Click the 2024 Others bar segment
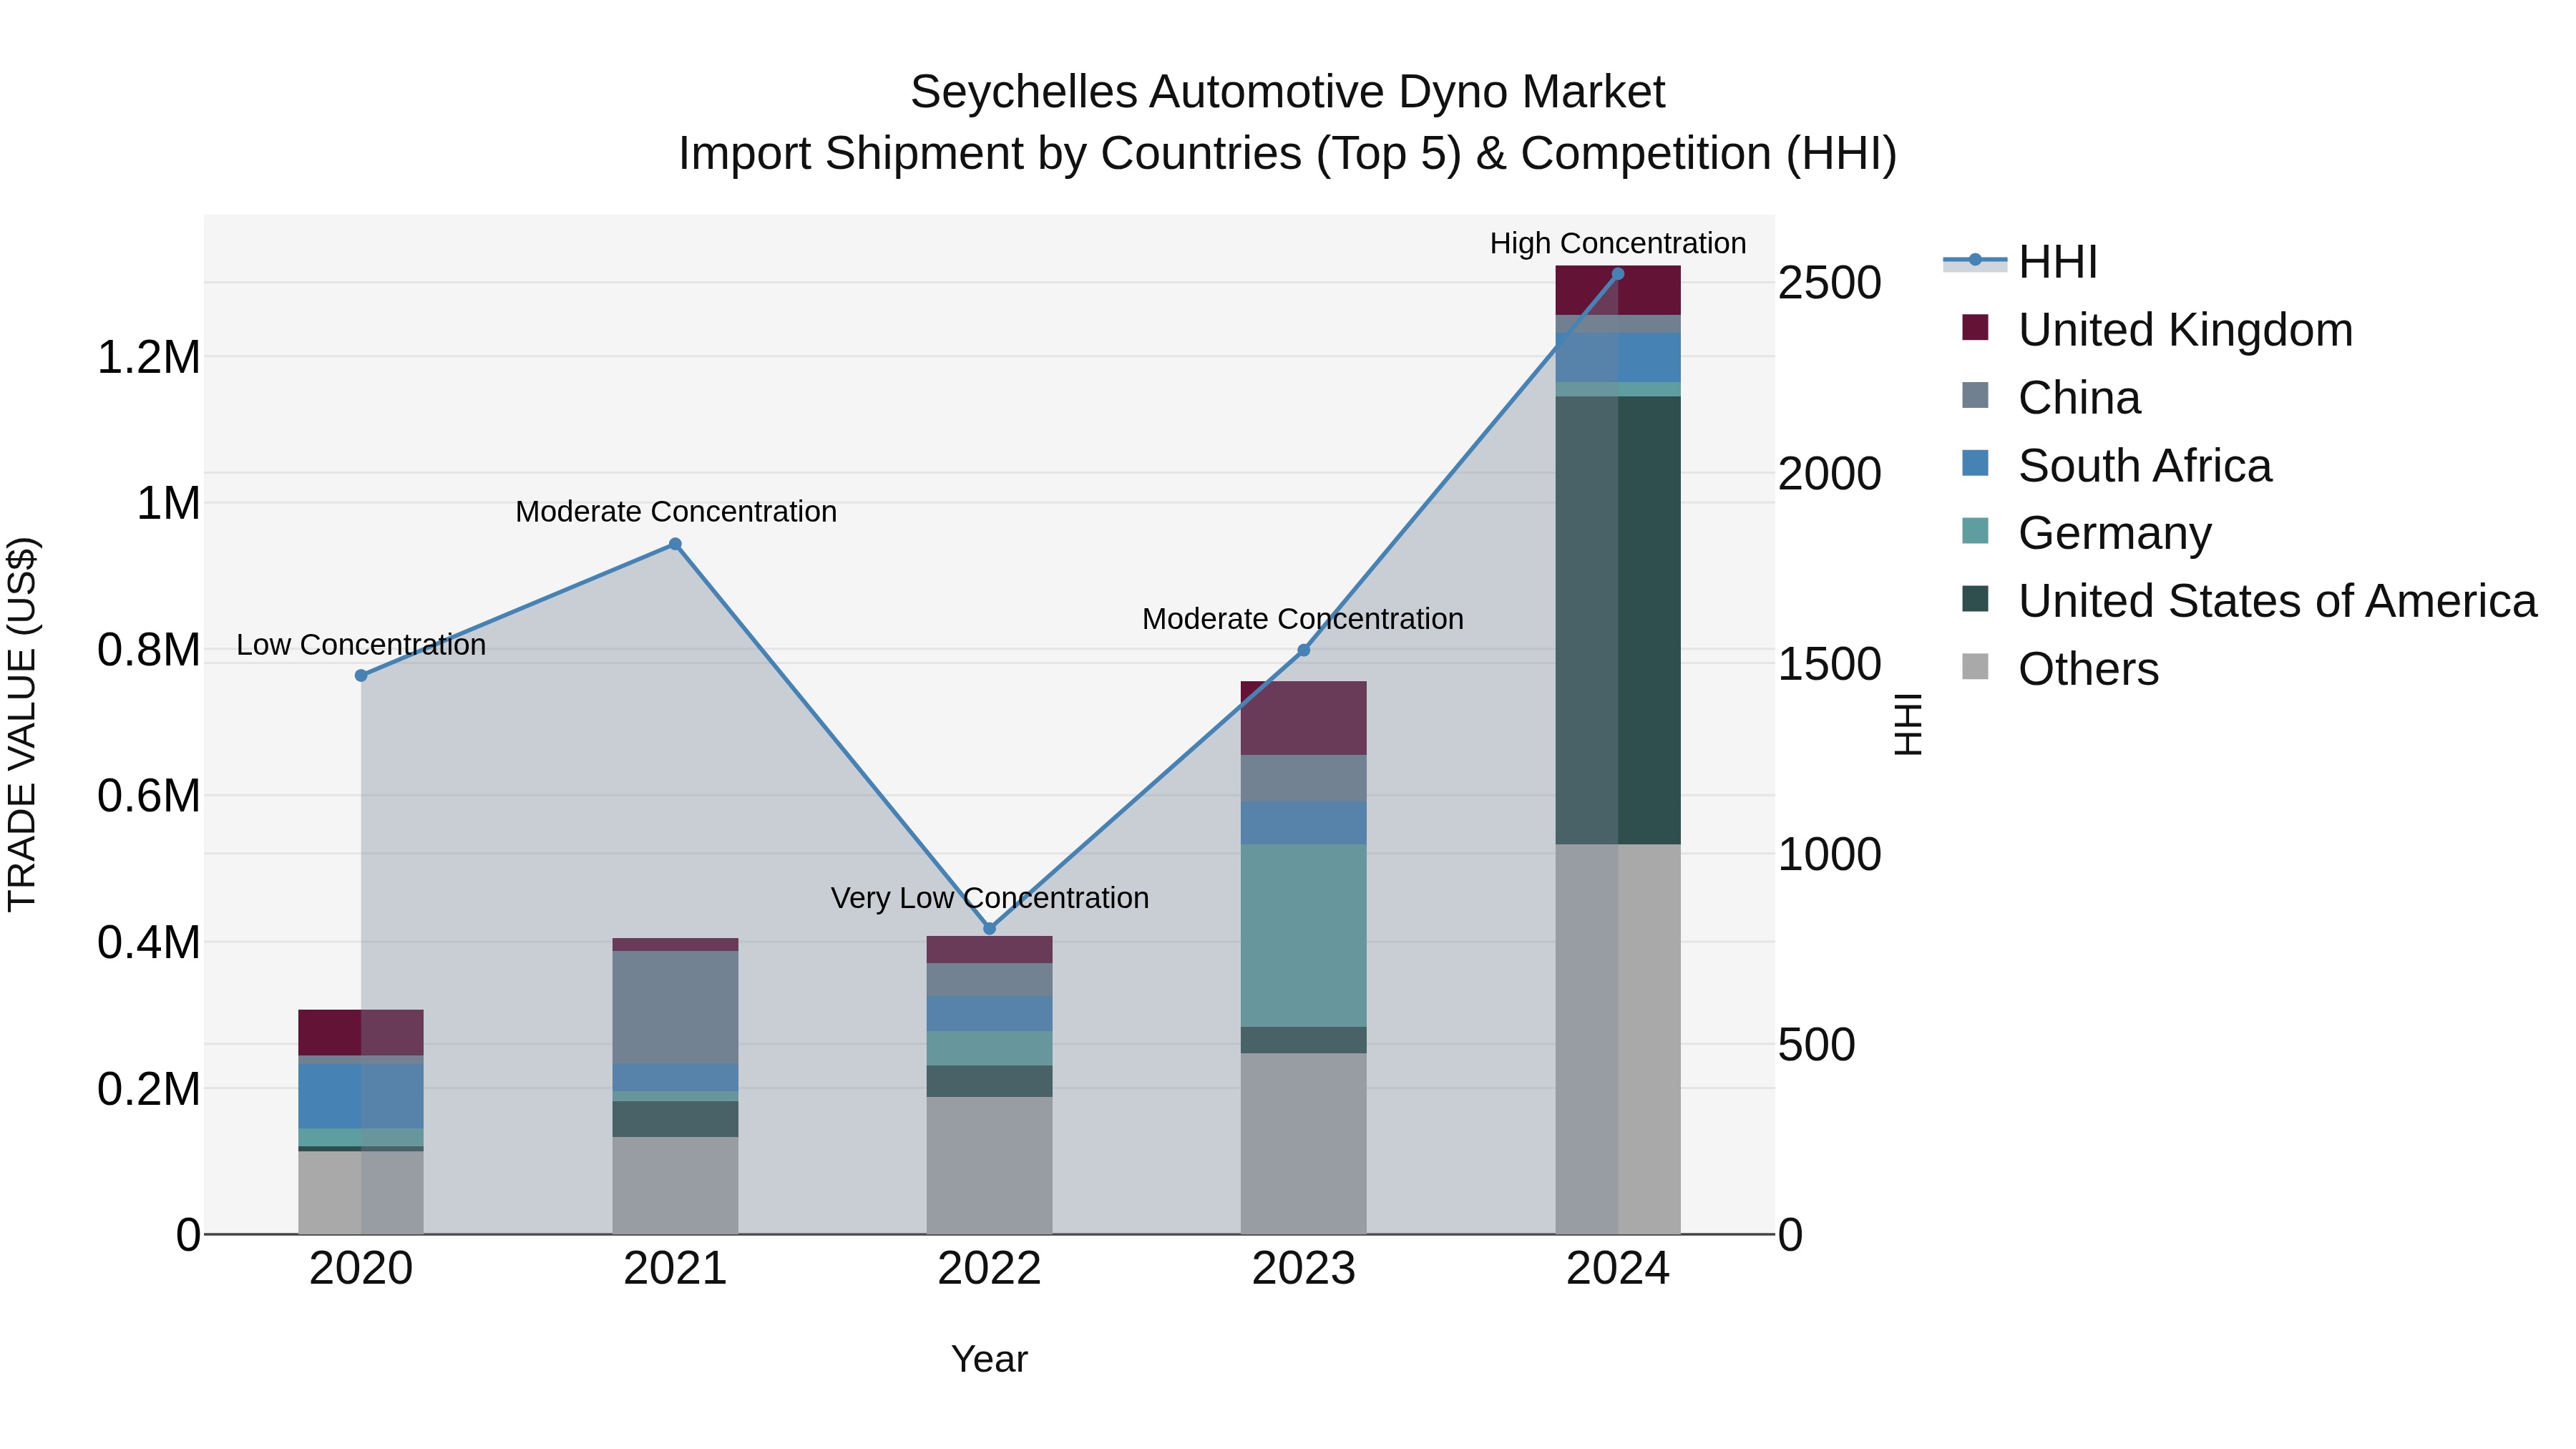 pos(1618,1039)
